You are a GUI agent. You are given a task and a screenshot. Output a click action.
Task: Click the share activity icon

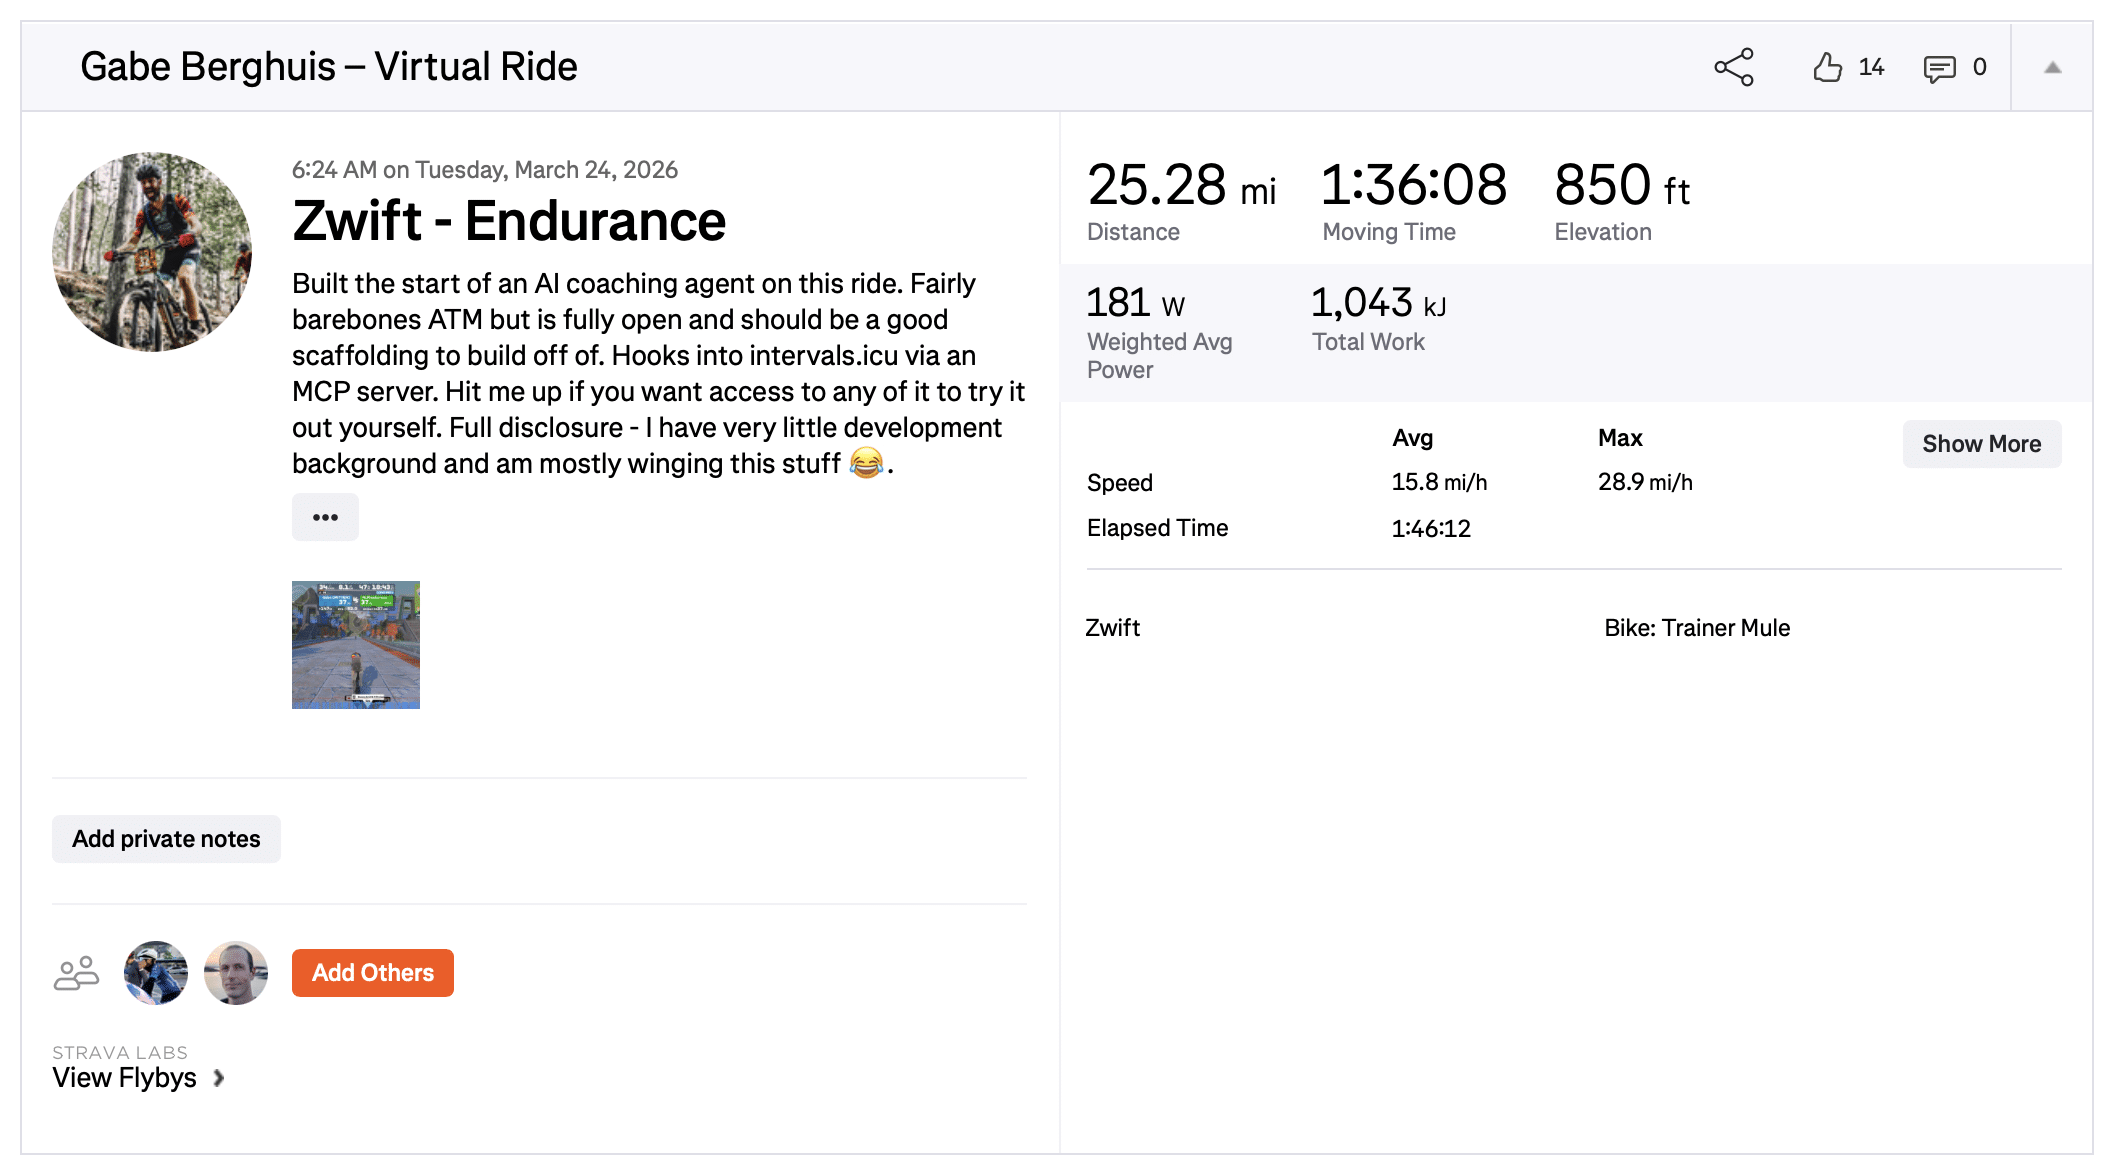coord(1734,67)
